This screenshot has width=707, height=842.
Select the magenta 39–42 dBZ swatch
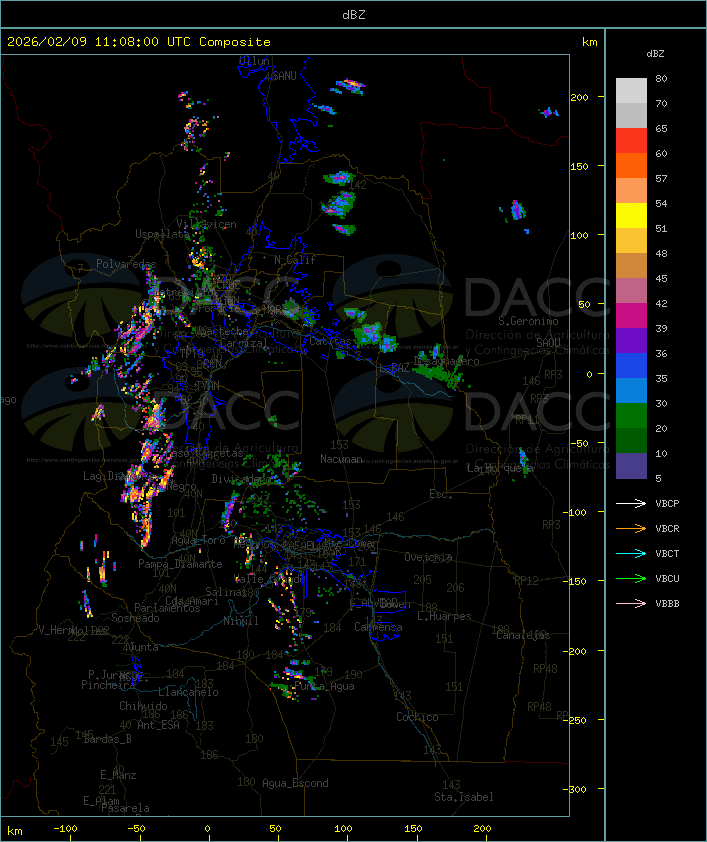coord(631,316)
